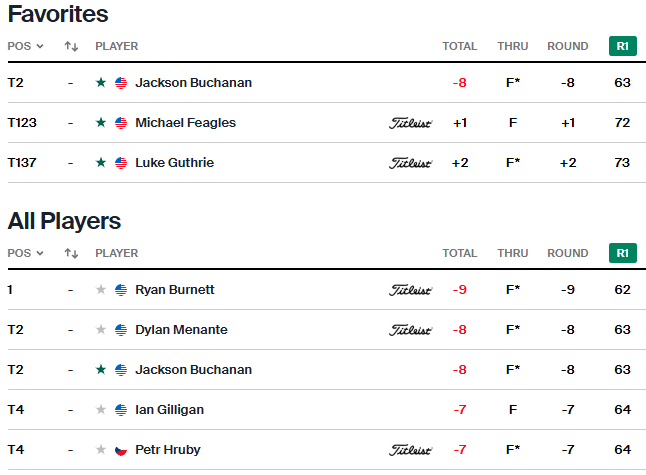The image size is (646, 475).
Task: Sort All Players by TOTAL column
Action: [x=460, y=253]
